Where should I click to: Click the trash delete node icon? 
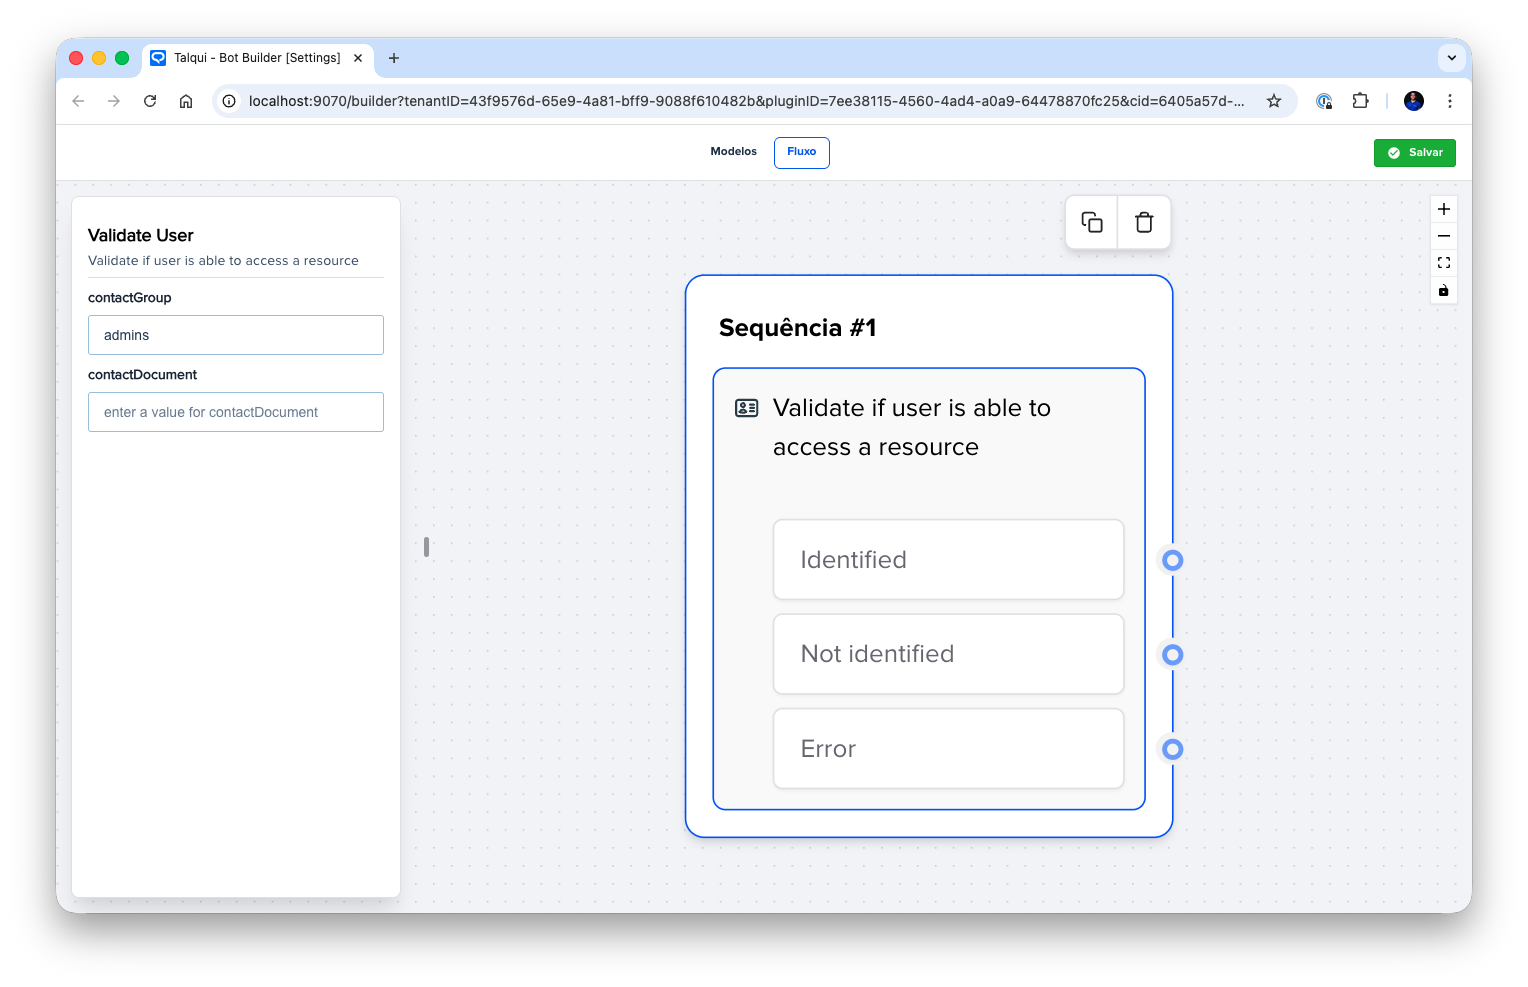(1144, 222)
